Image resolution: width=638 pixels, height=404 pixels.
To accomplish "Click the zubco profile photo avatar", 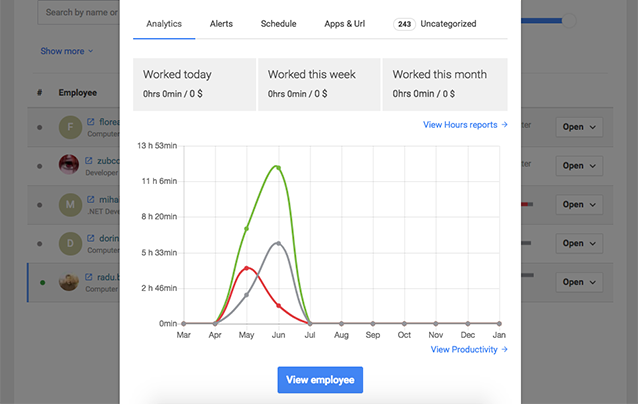I will 69,164.
